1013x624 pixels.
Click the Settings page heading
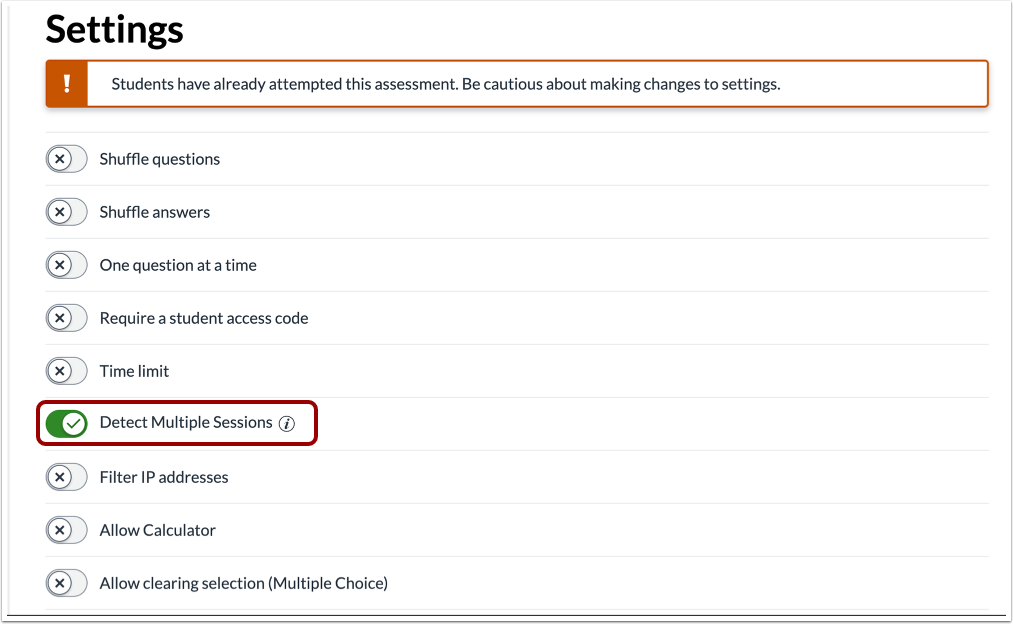[x=113, y=30]
